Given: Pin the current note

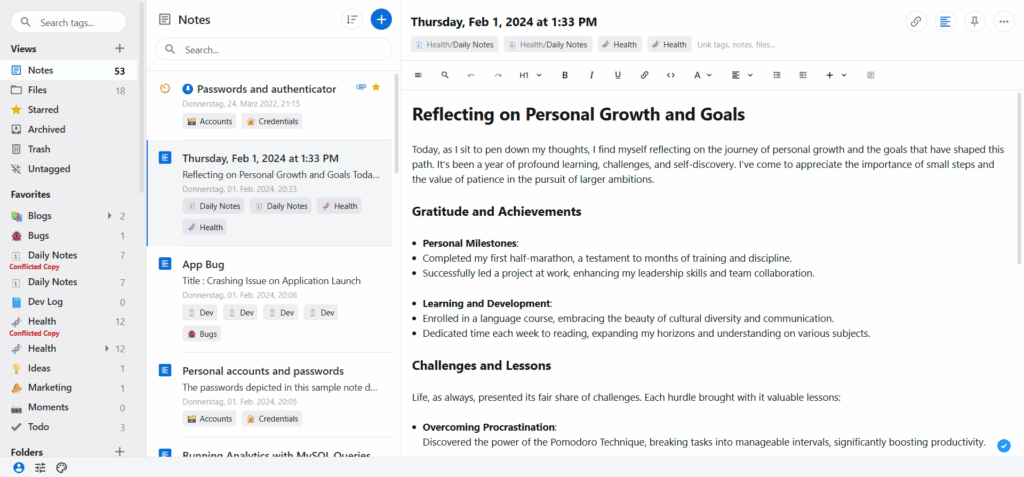Looking at the screenshot, I should coord(974,22).
